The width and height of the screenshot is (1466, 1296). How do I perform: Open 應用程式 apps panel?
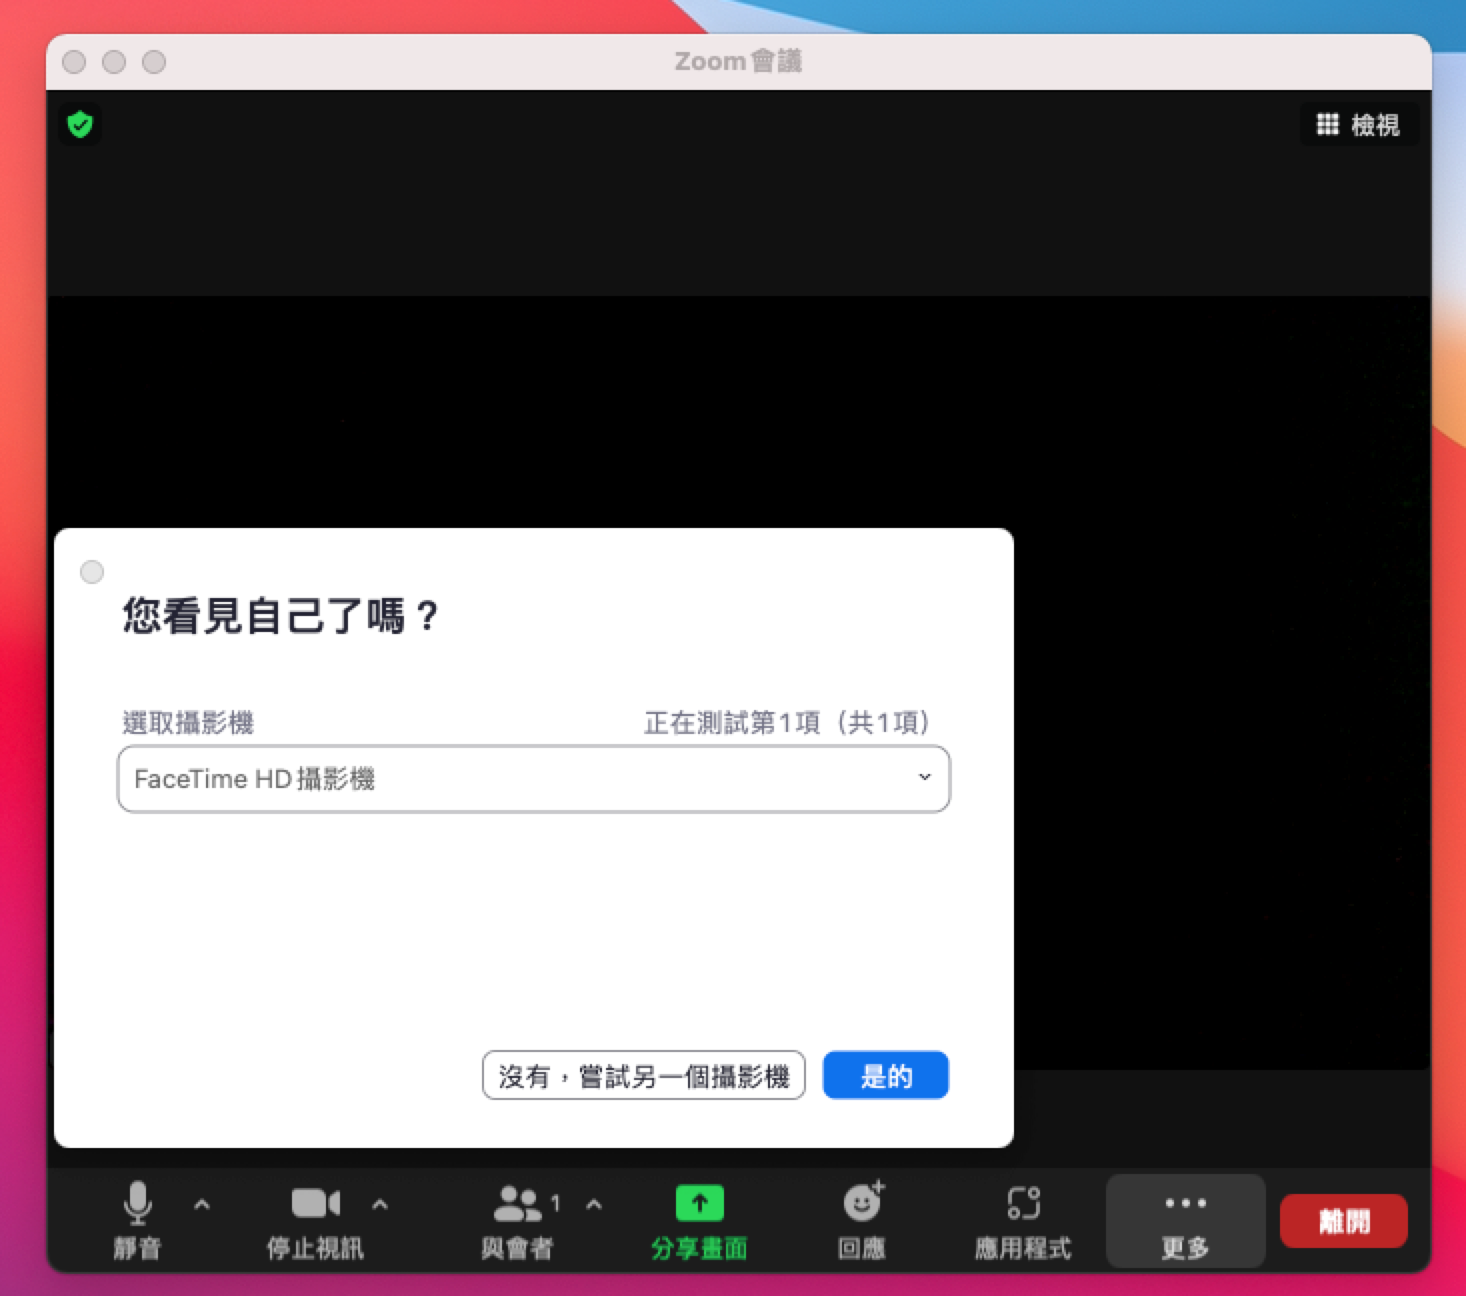(1023, 1220)
